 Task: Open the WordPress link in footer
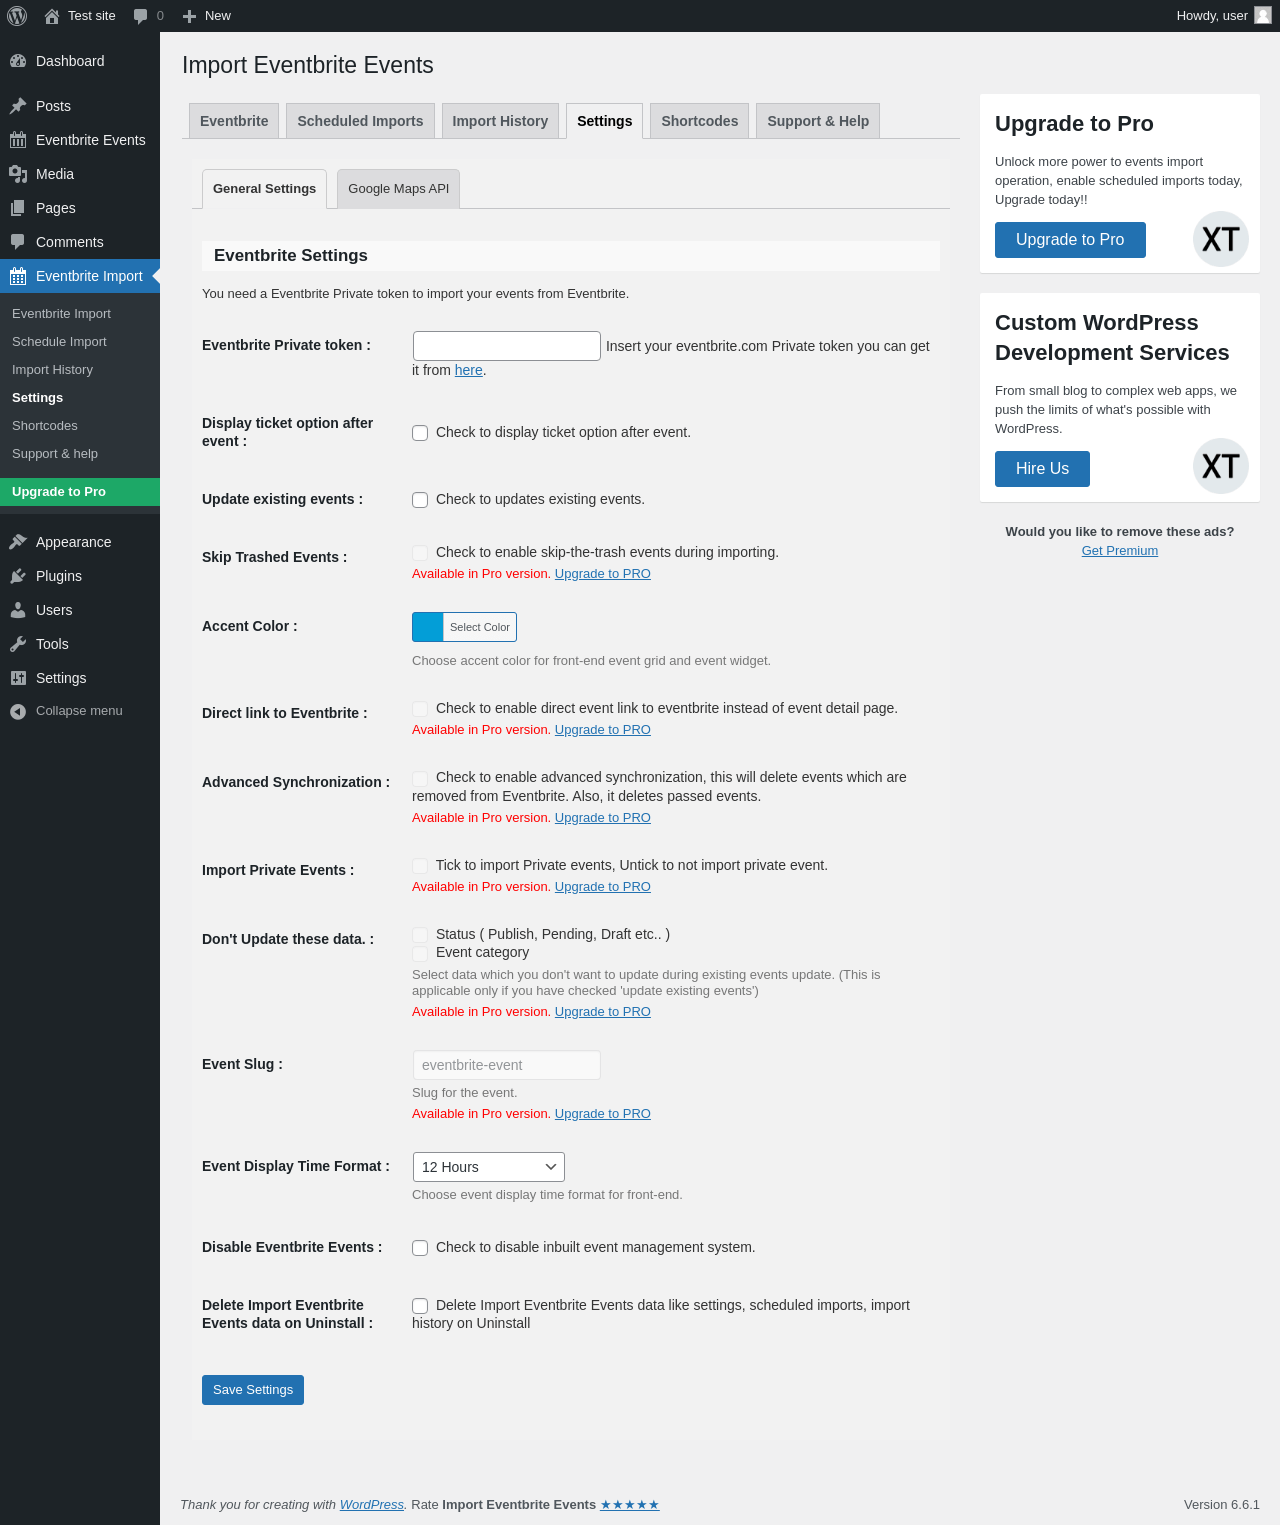[x=372, y=1505]
